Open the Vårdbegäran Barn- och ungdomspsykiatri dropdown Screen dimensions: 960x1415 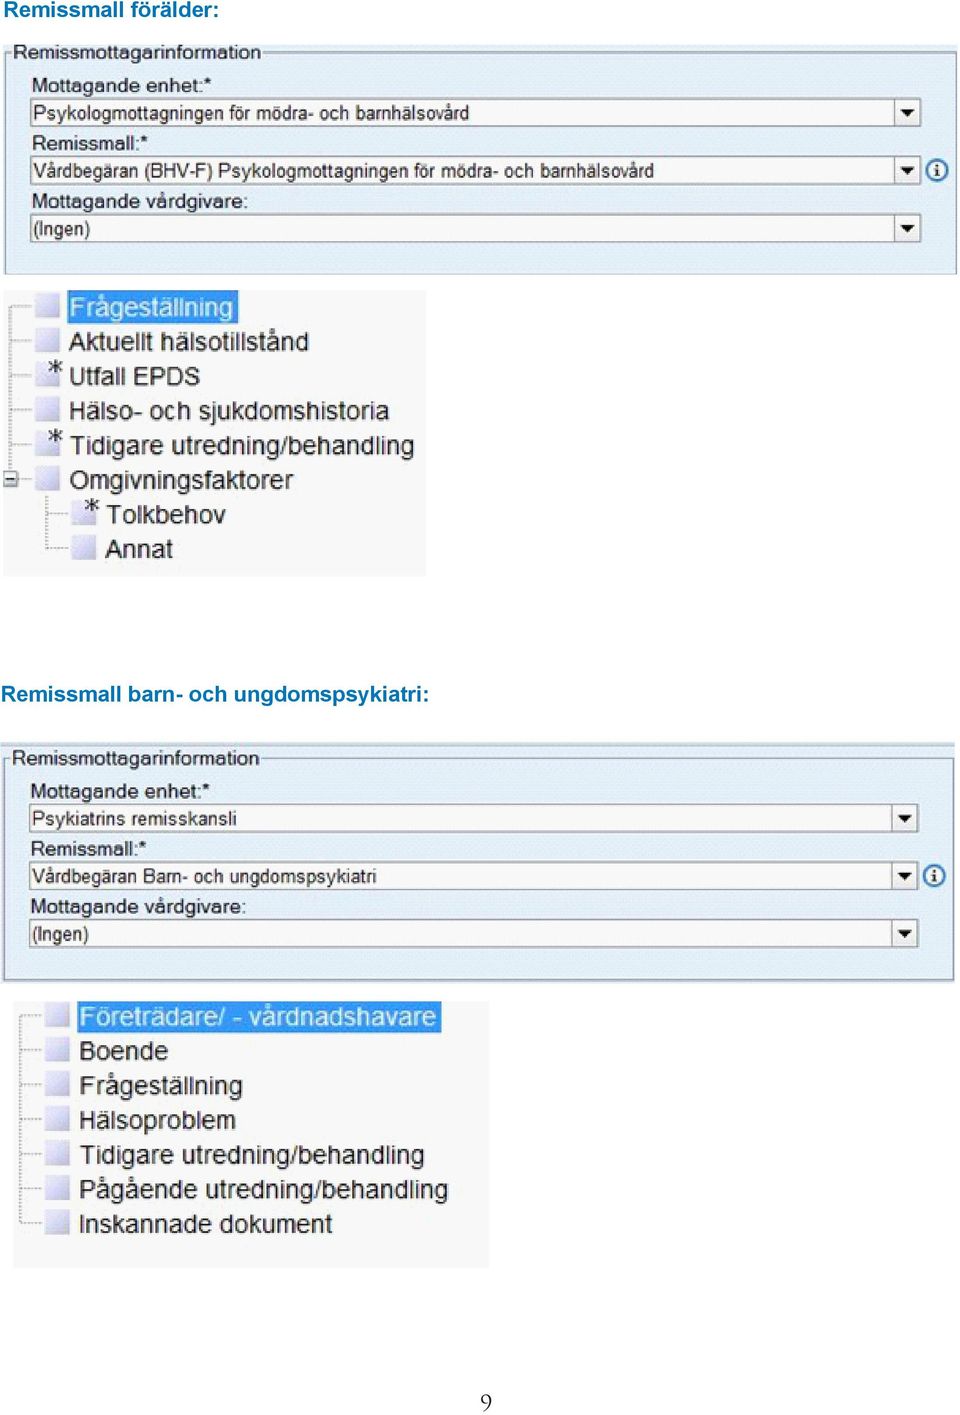(905, 876)
